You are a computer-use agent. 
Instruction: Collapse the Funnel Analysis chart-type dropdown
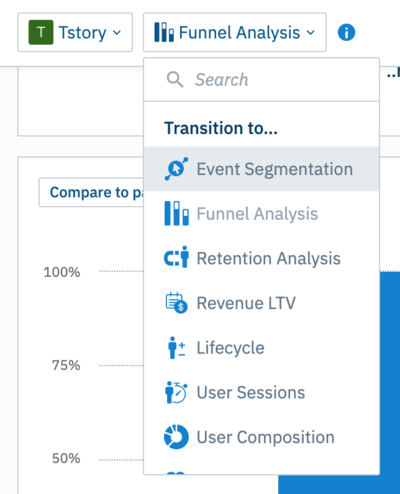pyautogui.click(x=235, y=32)
